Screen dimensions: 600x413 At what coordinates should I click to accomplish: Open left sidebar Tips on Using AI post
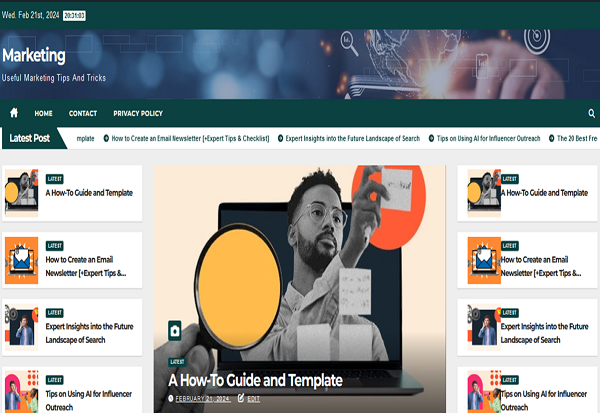point(88,400)
